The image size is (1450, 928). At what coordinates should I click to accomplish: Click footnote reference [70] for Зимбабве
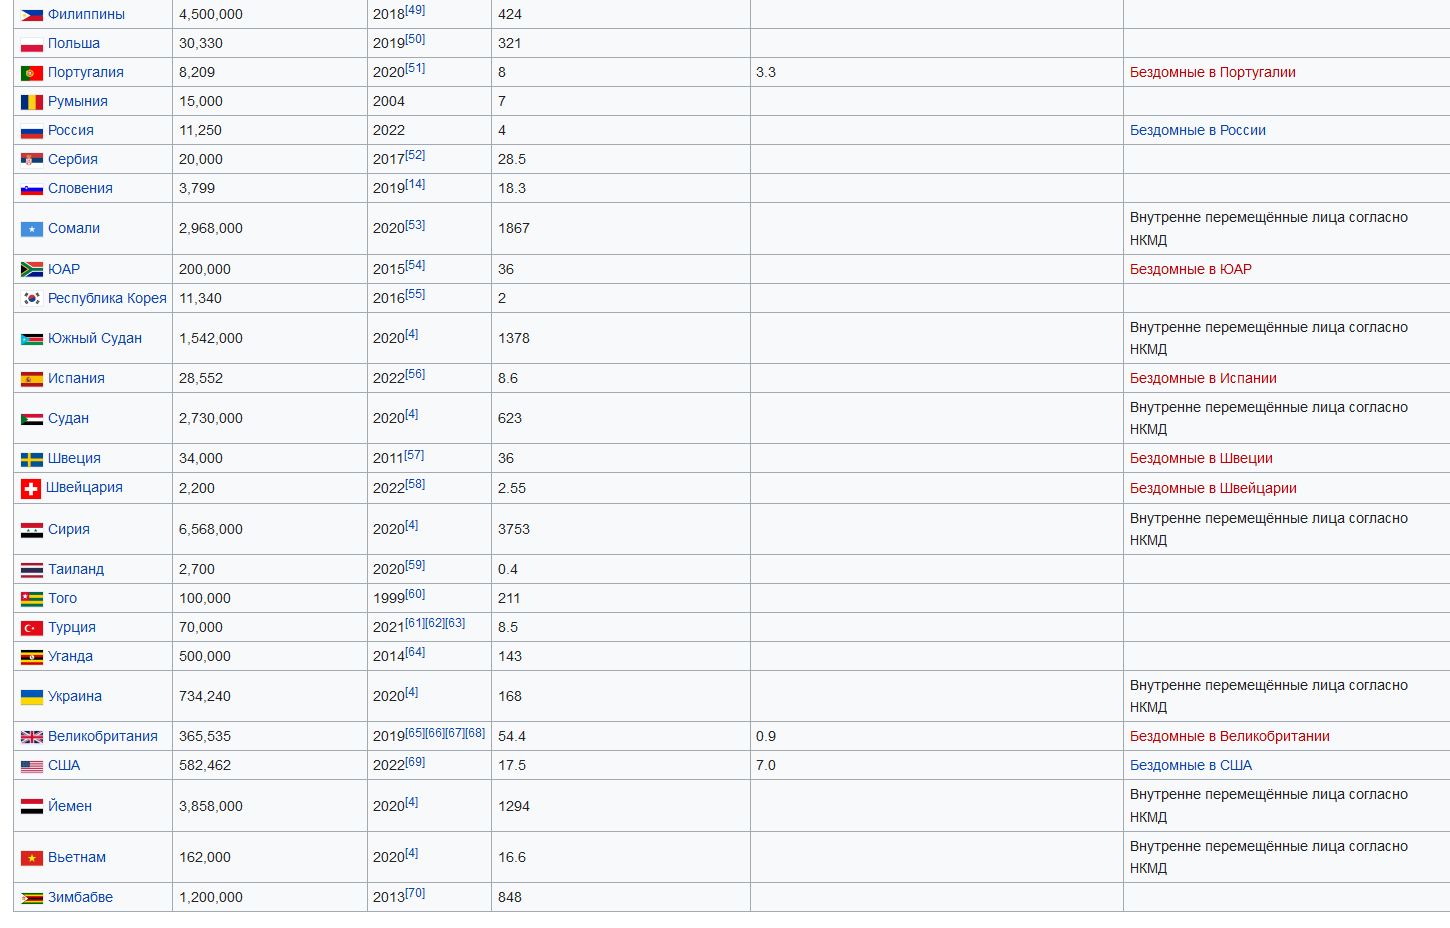[x=415, y=893]
